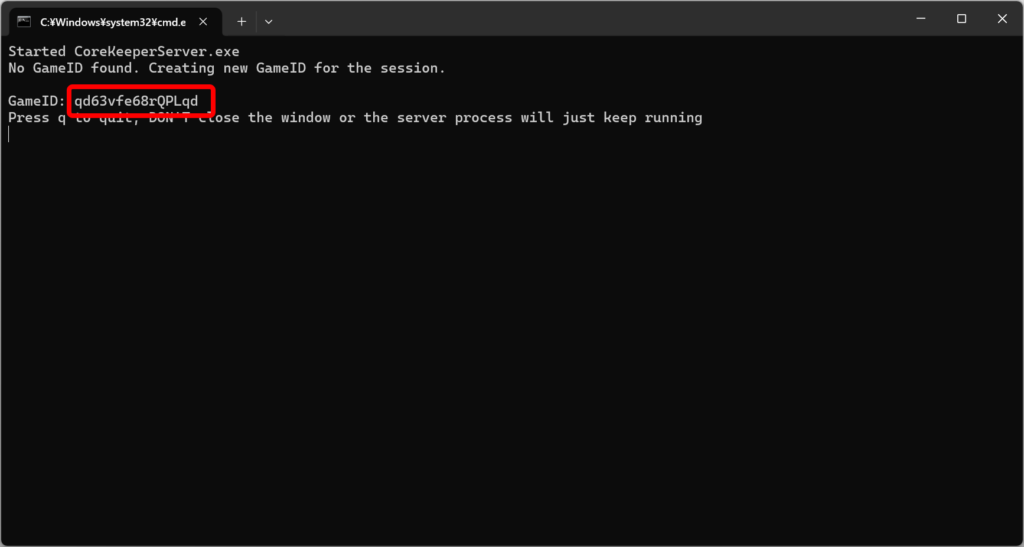
Task: Click the blinking text cursor line
Action: [9, 134]
